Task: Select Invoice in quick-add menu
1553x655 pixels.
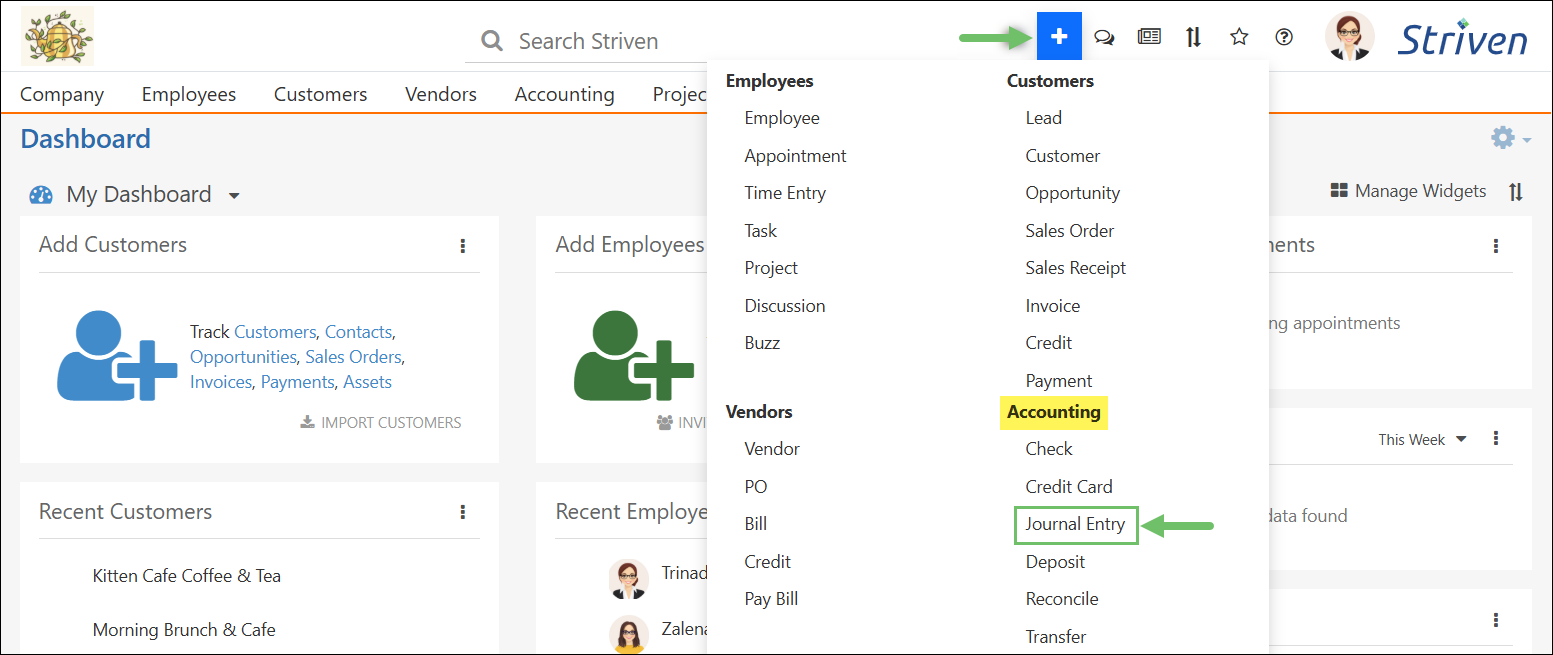Action: 1052,306
